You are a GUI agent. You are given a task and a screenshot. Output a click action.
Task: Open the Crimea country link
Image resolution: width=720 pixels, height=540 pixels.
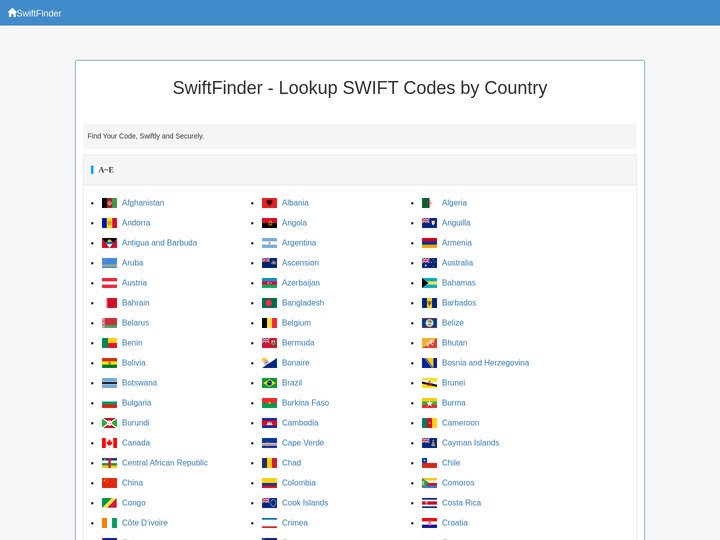295,523
